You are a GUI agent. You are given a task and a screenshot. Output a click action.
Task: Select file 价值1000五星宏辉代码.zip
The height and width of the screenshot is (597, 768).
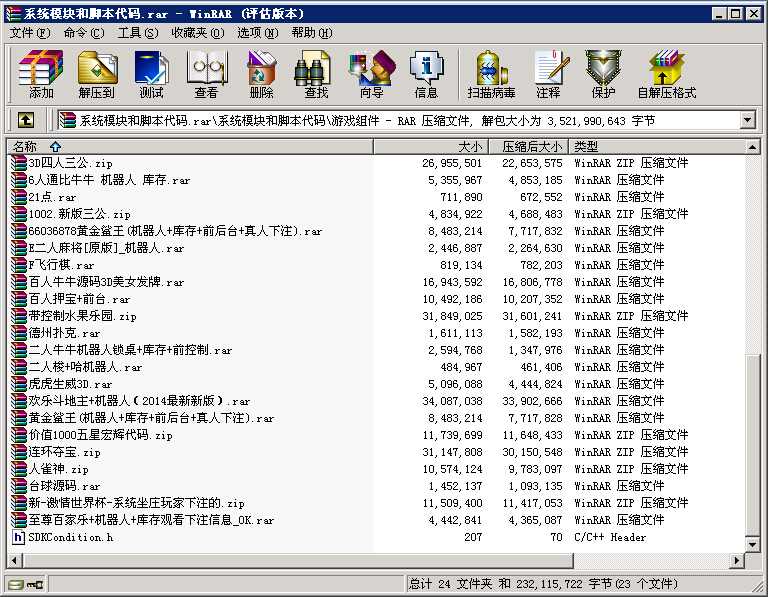(x=100, y=435)
